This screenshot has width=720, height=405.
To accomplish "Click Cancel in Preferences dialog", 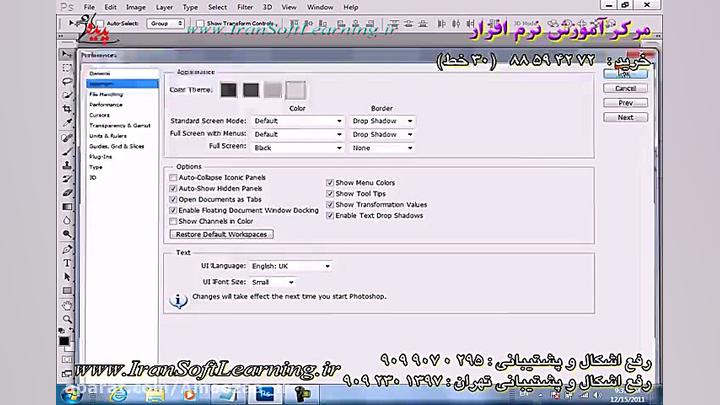I will click(x=625, y=88).
